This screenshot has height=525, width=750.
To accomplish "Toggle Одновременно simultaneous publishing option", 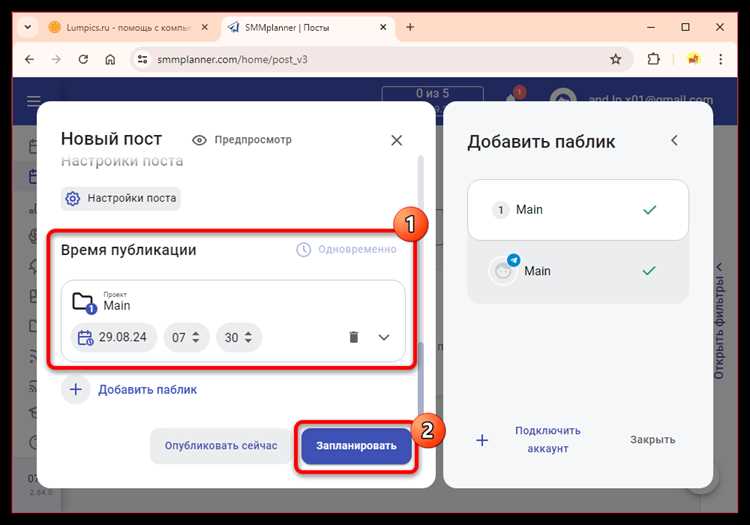I will pos(347,249).
